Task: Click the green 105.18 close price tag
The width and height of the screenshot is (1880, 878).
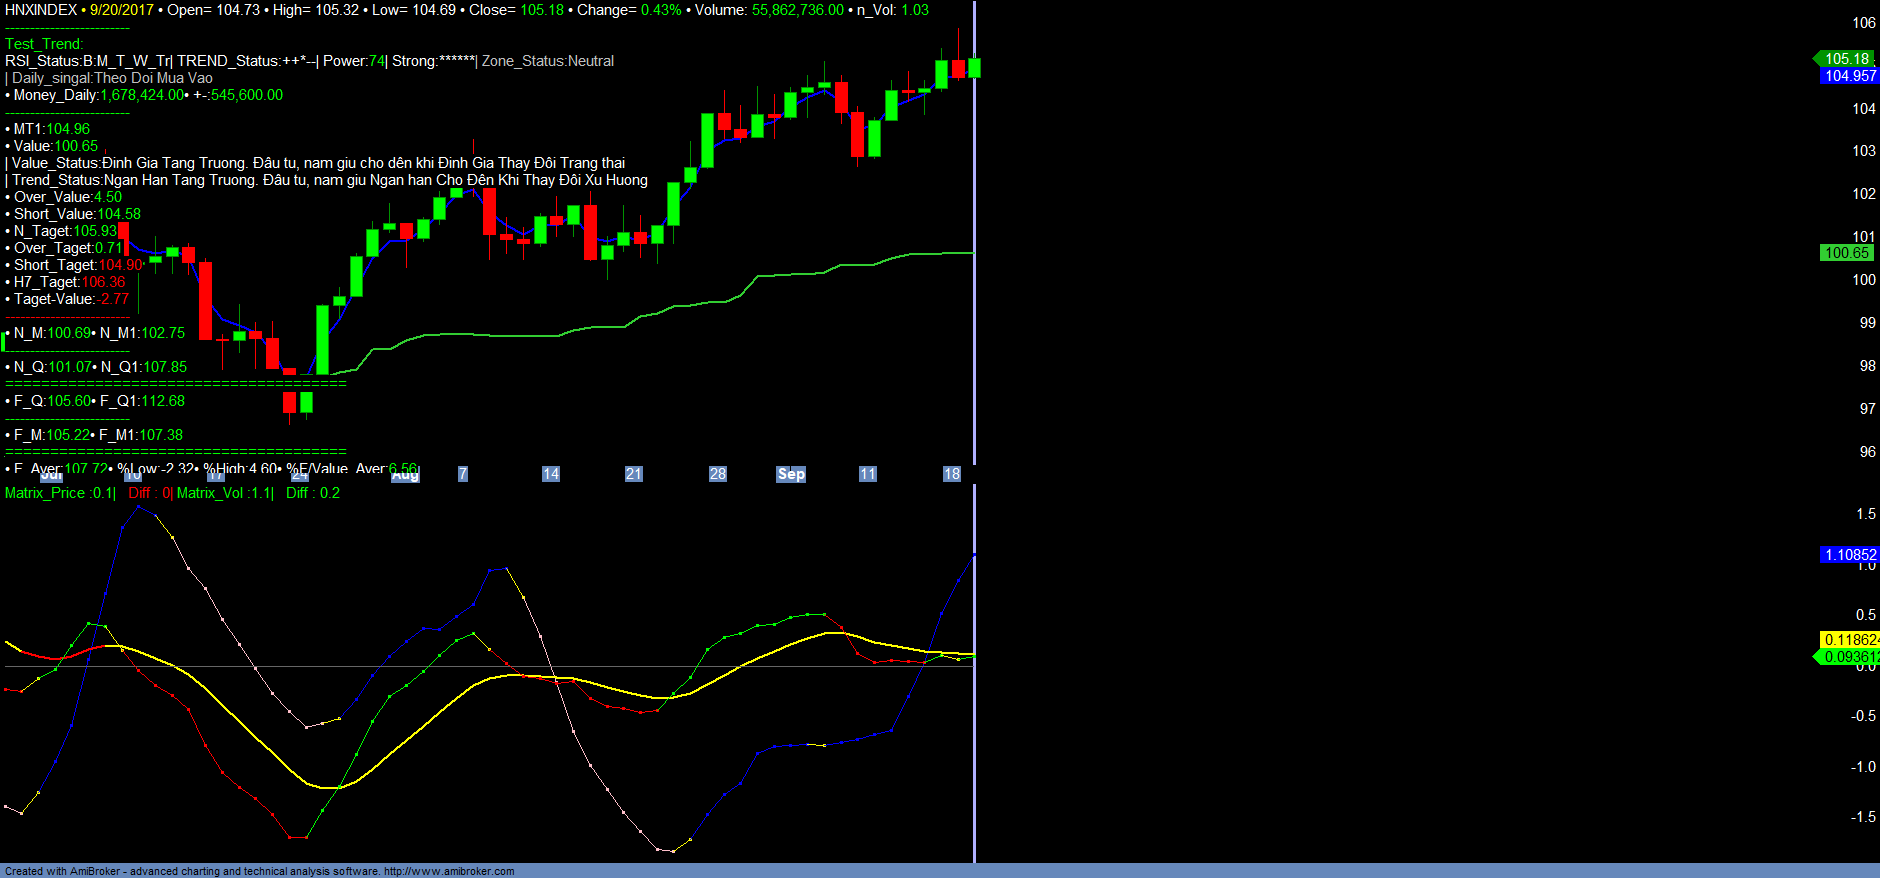Action: 1846,59
